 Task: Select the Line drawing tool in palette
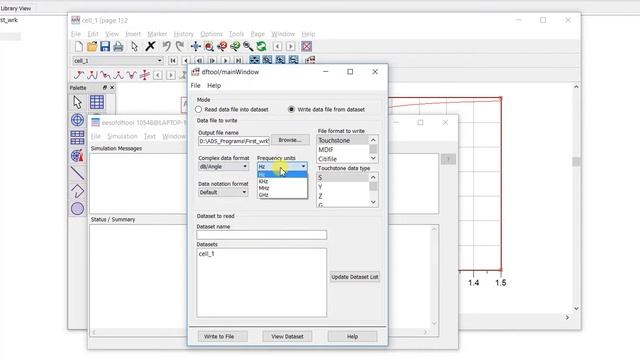click(x=77, y=173)
